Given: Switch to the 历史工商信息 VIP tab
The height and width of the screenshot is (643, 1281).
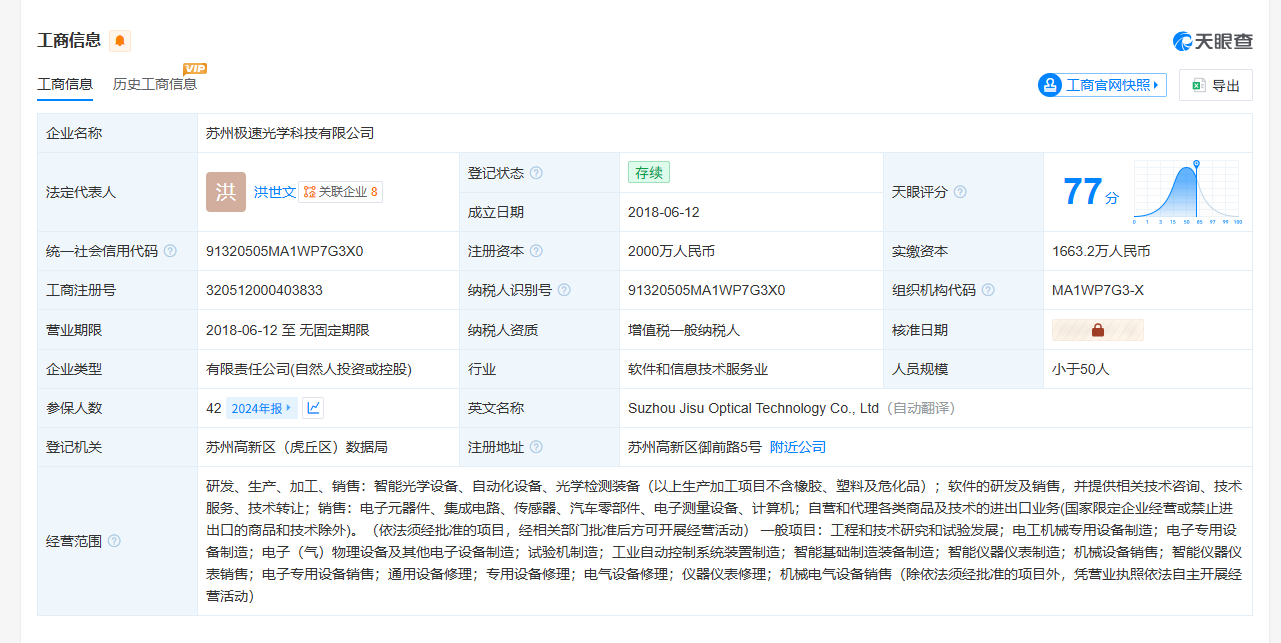Looking at the screenshot, I should click(155, 84).
